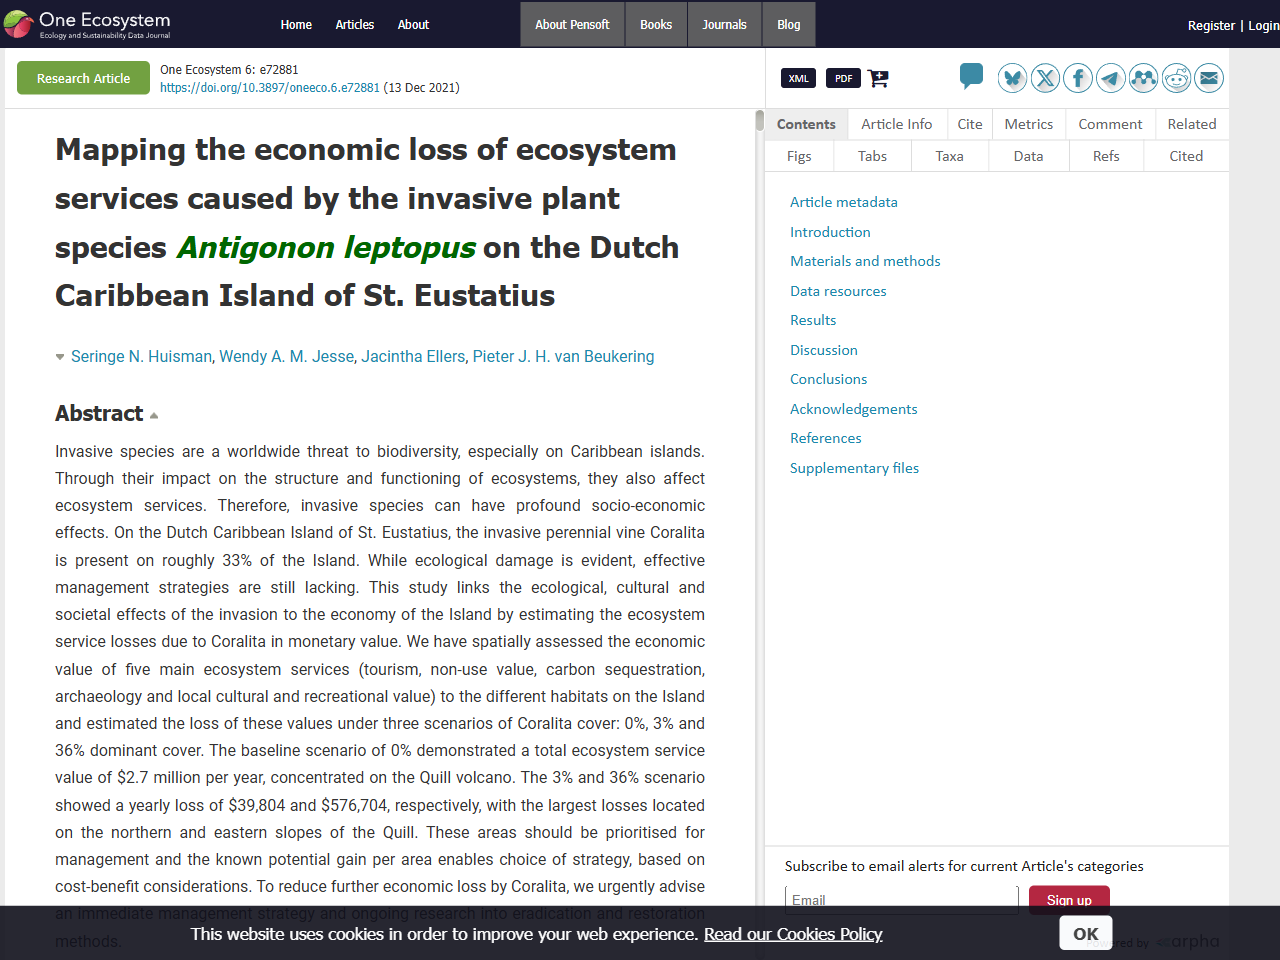Screen dimensions: 1280x960
Task: Jump to References section
Action: 826,438
